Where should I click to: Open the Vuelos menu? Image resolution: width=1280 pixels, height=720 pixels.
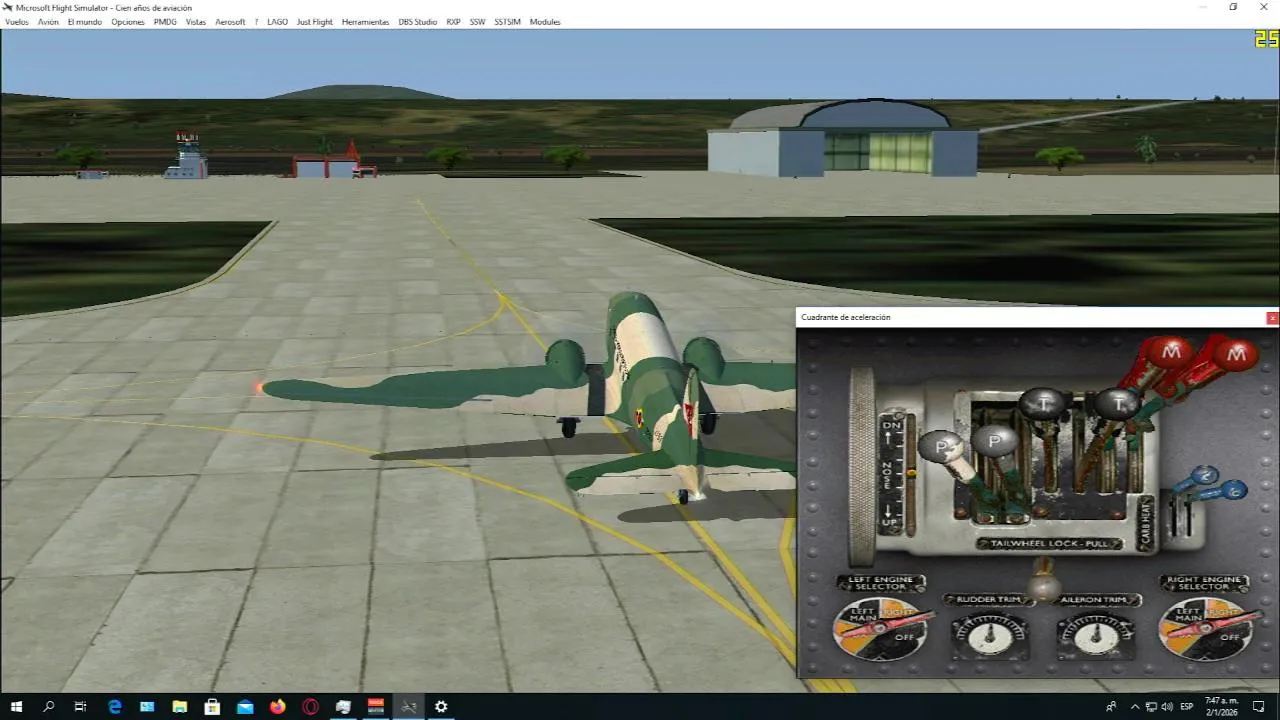click(17, 22)
